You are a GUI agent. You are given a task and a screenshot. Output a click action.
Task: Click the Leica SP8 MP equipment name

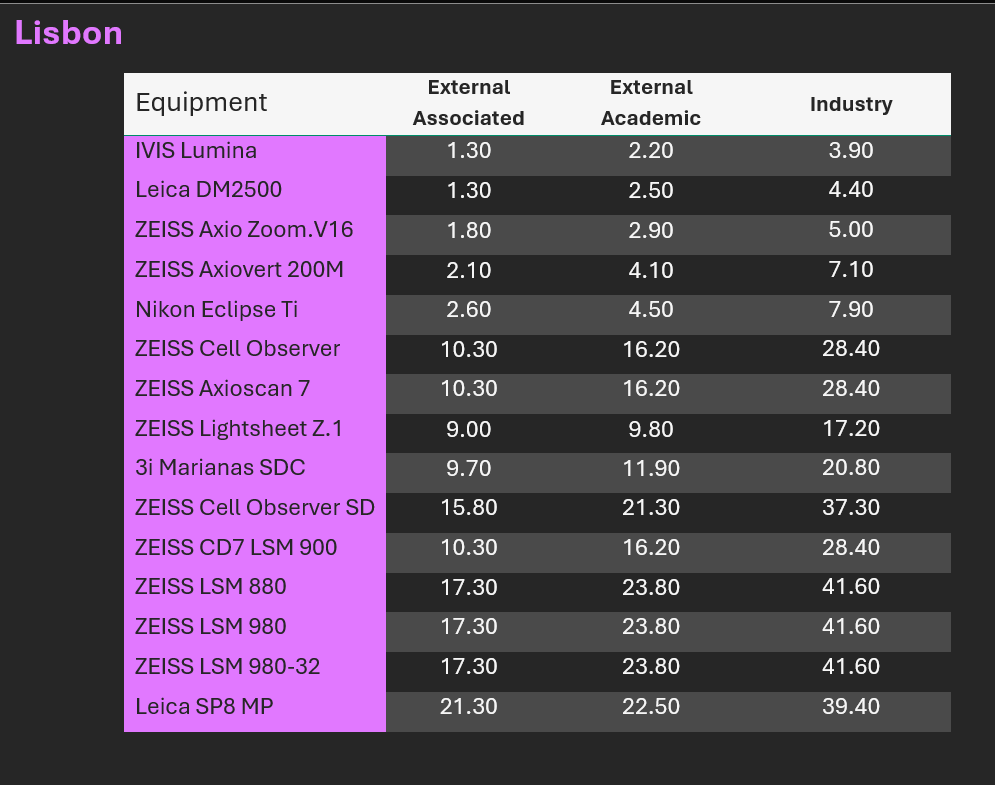204,707
